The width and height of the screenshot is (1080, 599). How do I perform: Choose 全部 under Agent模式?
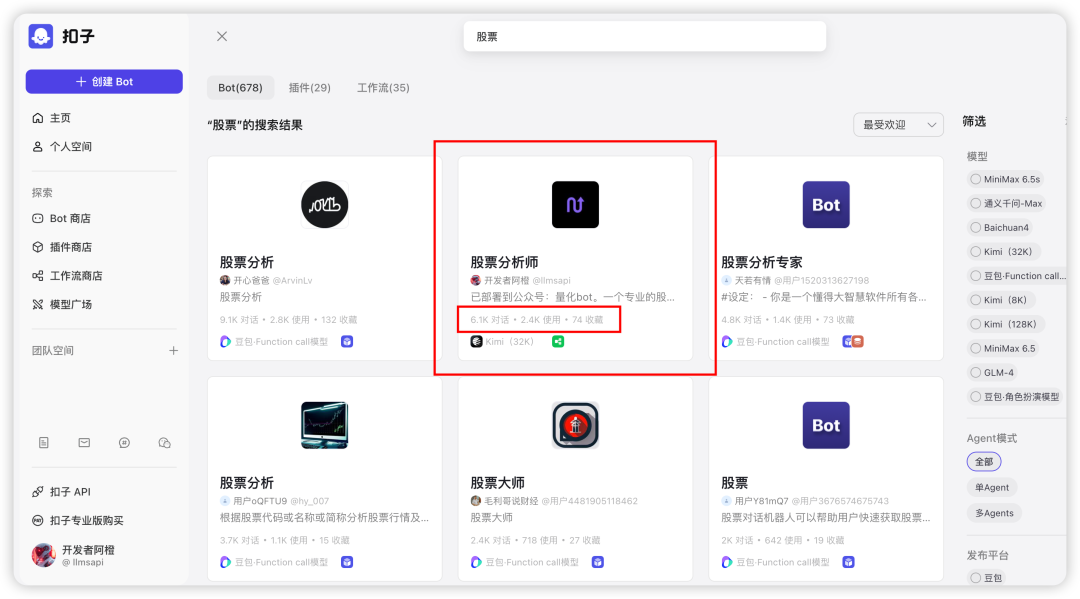pyautogui.click(x=984, y=461)
